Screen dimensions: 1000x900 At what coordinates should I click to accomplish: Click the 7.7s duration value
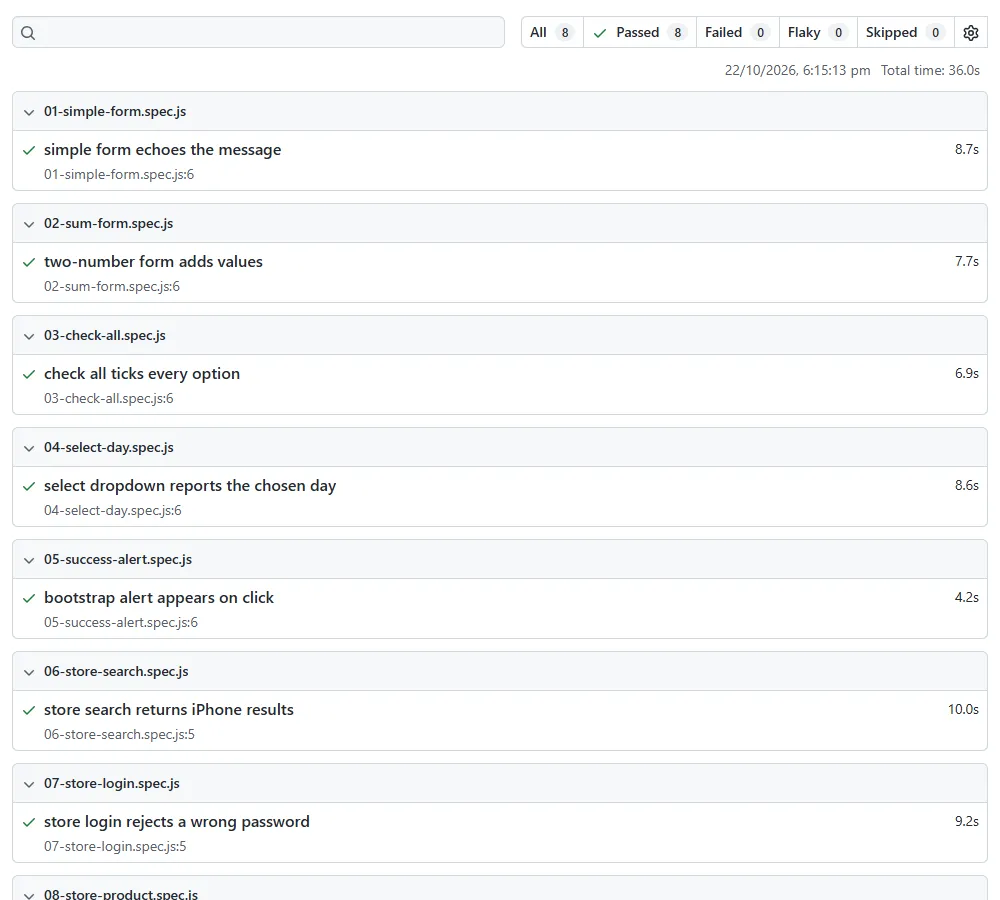(966, 262)
